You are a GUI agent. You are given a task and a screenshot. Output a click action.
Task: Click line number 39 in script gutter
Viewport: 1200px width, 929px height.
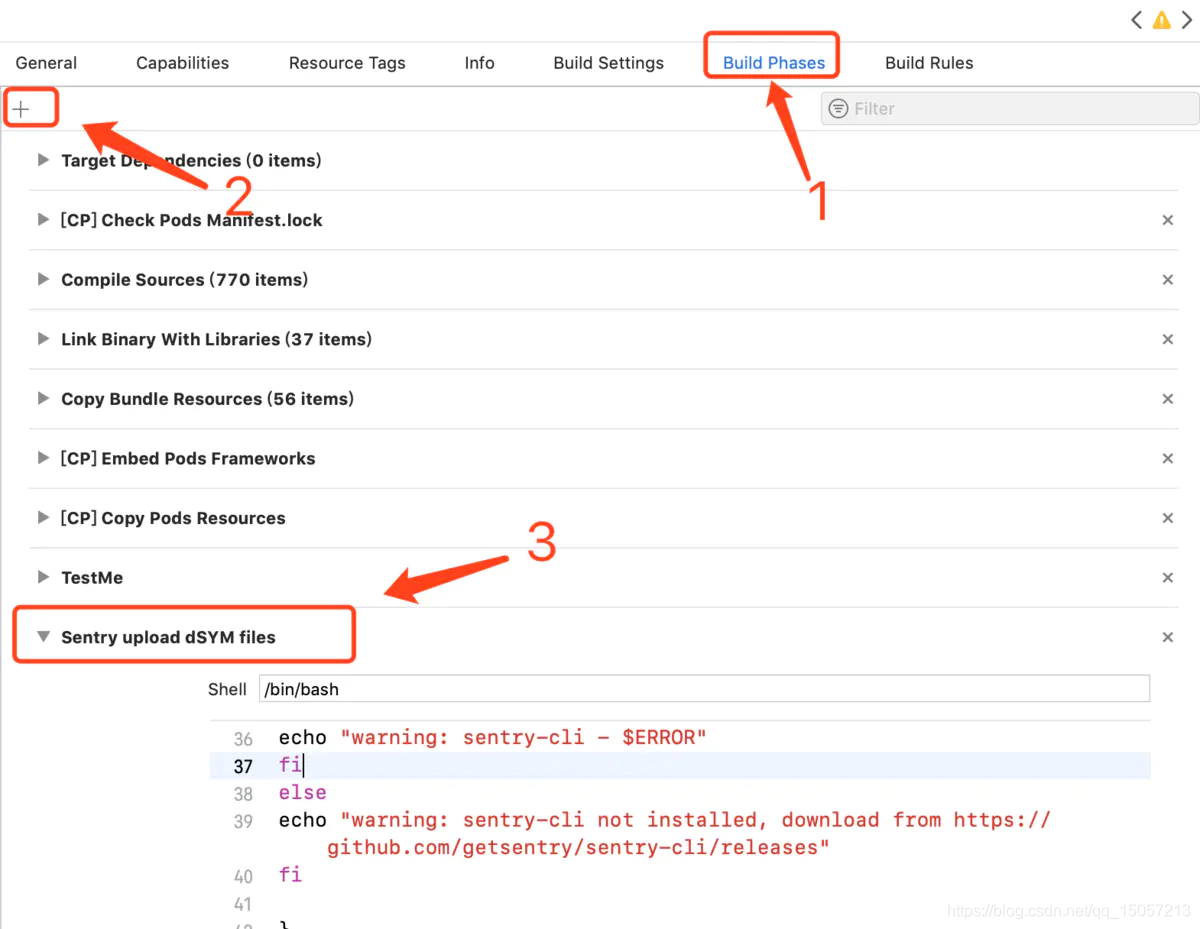tap(243, 822)
